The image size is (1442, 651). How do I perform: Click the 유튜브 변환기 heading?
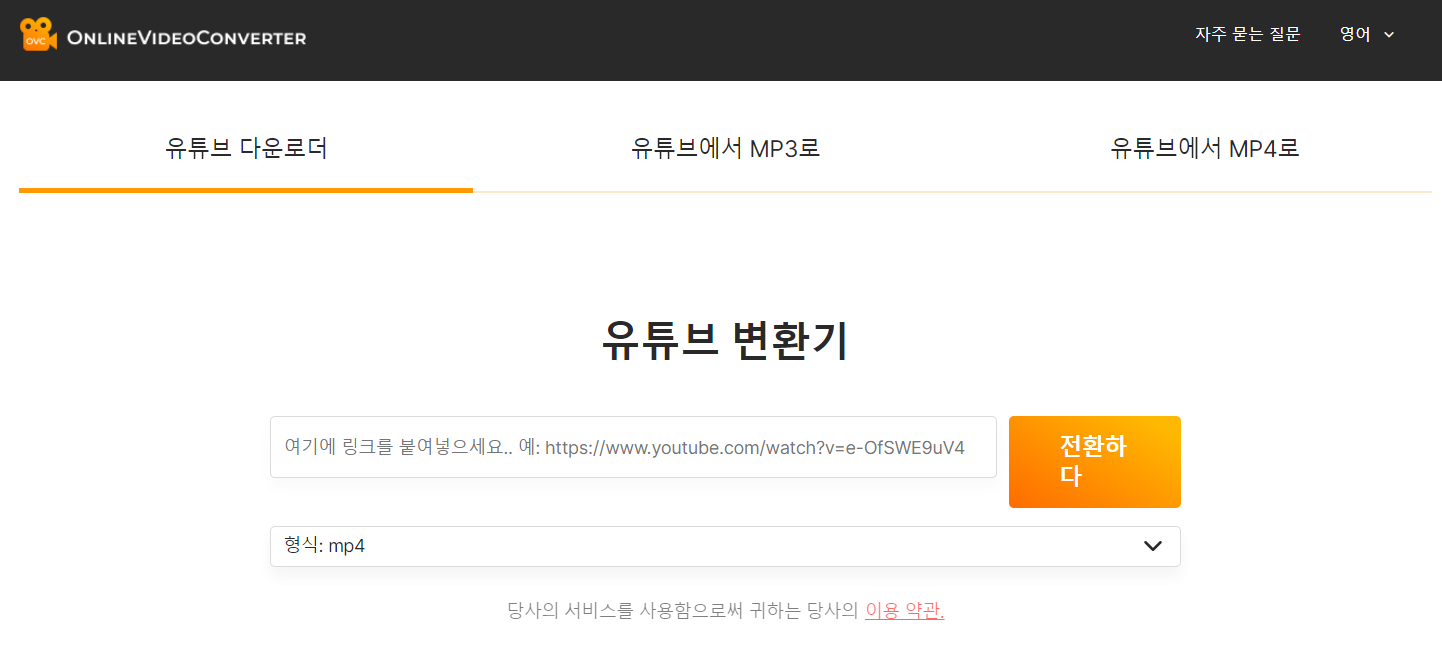point(725,341)
